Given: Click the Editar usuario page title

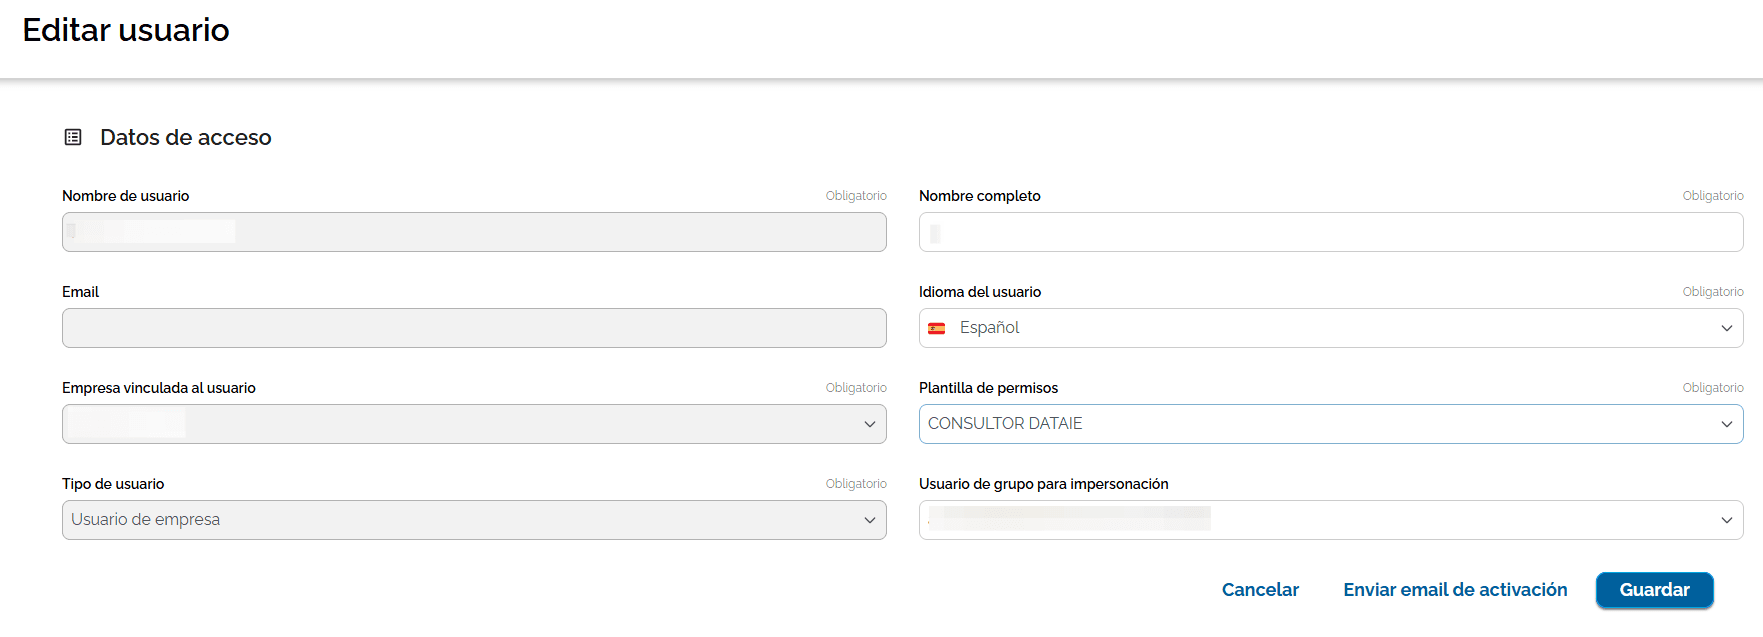Looking at the screenshot, I should click(x=126, y=30).
